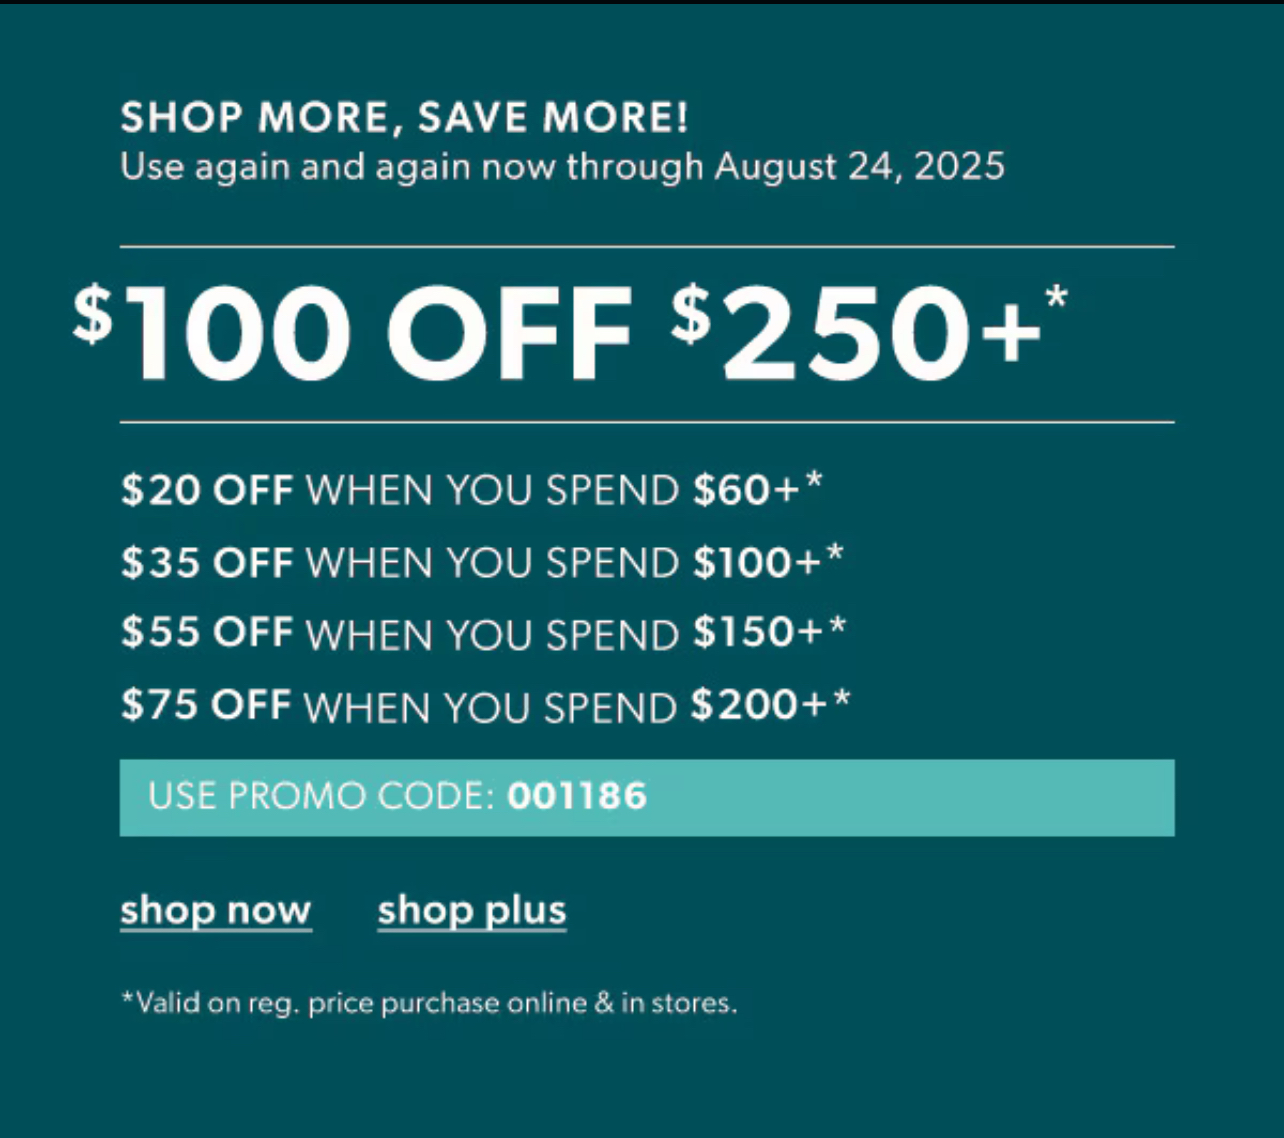The height and width of the screenshot is (1138, 1284).
Task: Click the "USE PROMO CODE:" label text
Action: click(x=321, y=797)
